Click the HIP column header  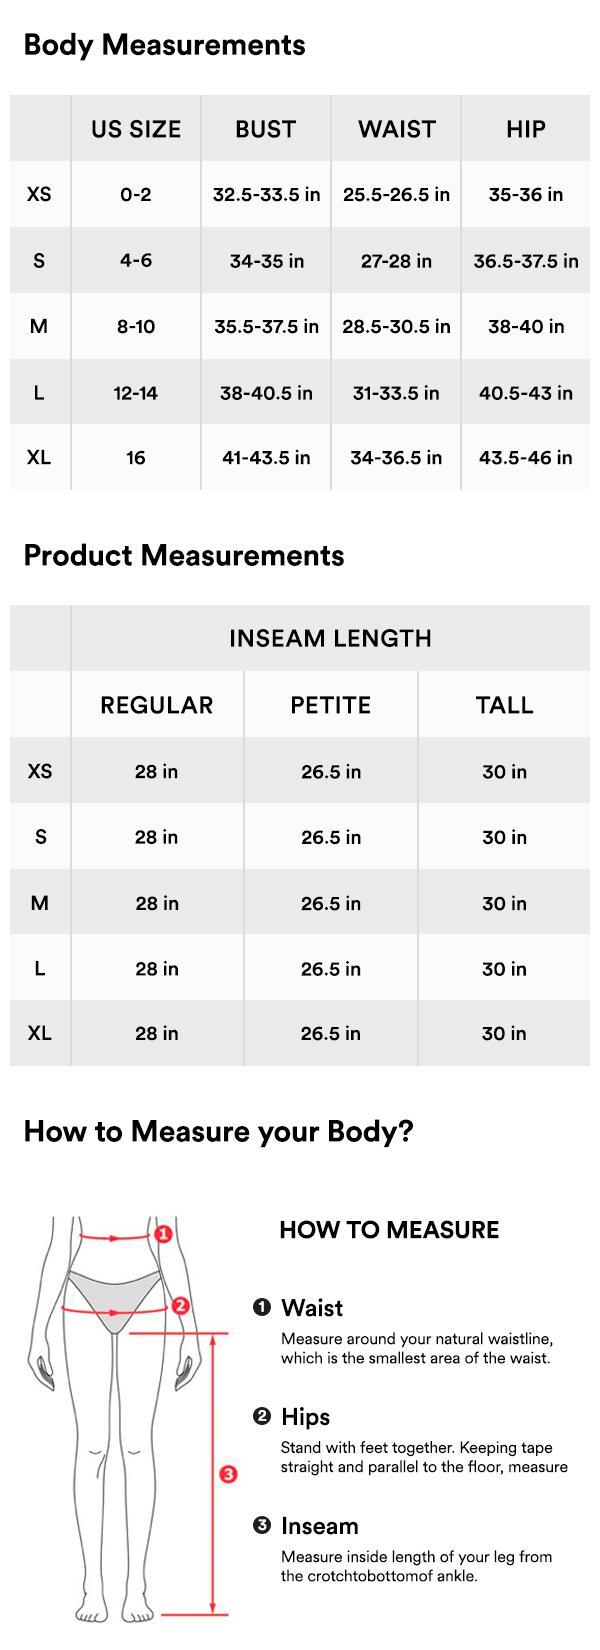point(526,129)
